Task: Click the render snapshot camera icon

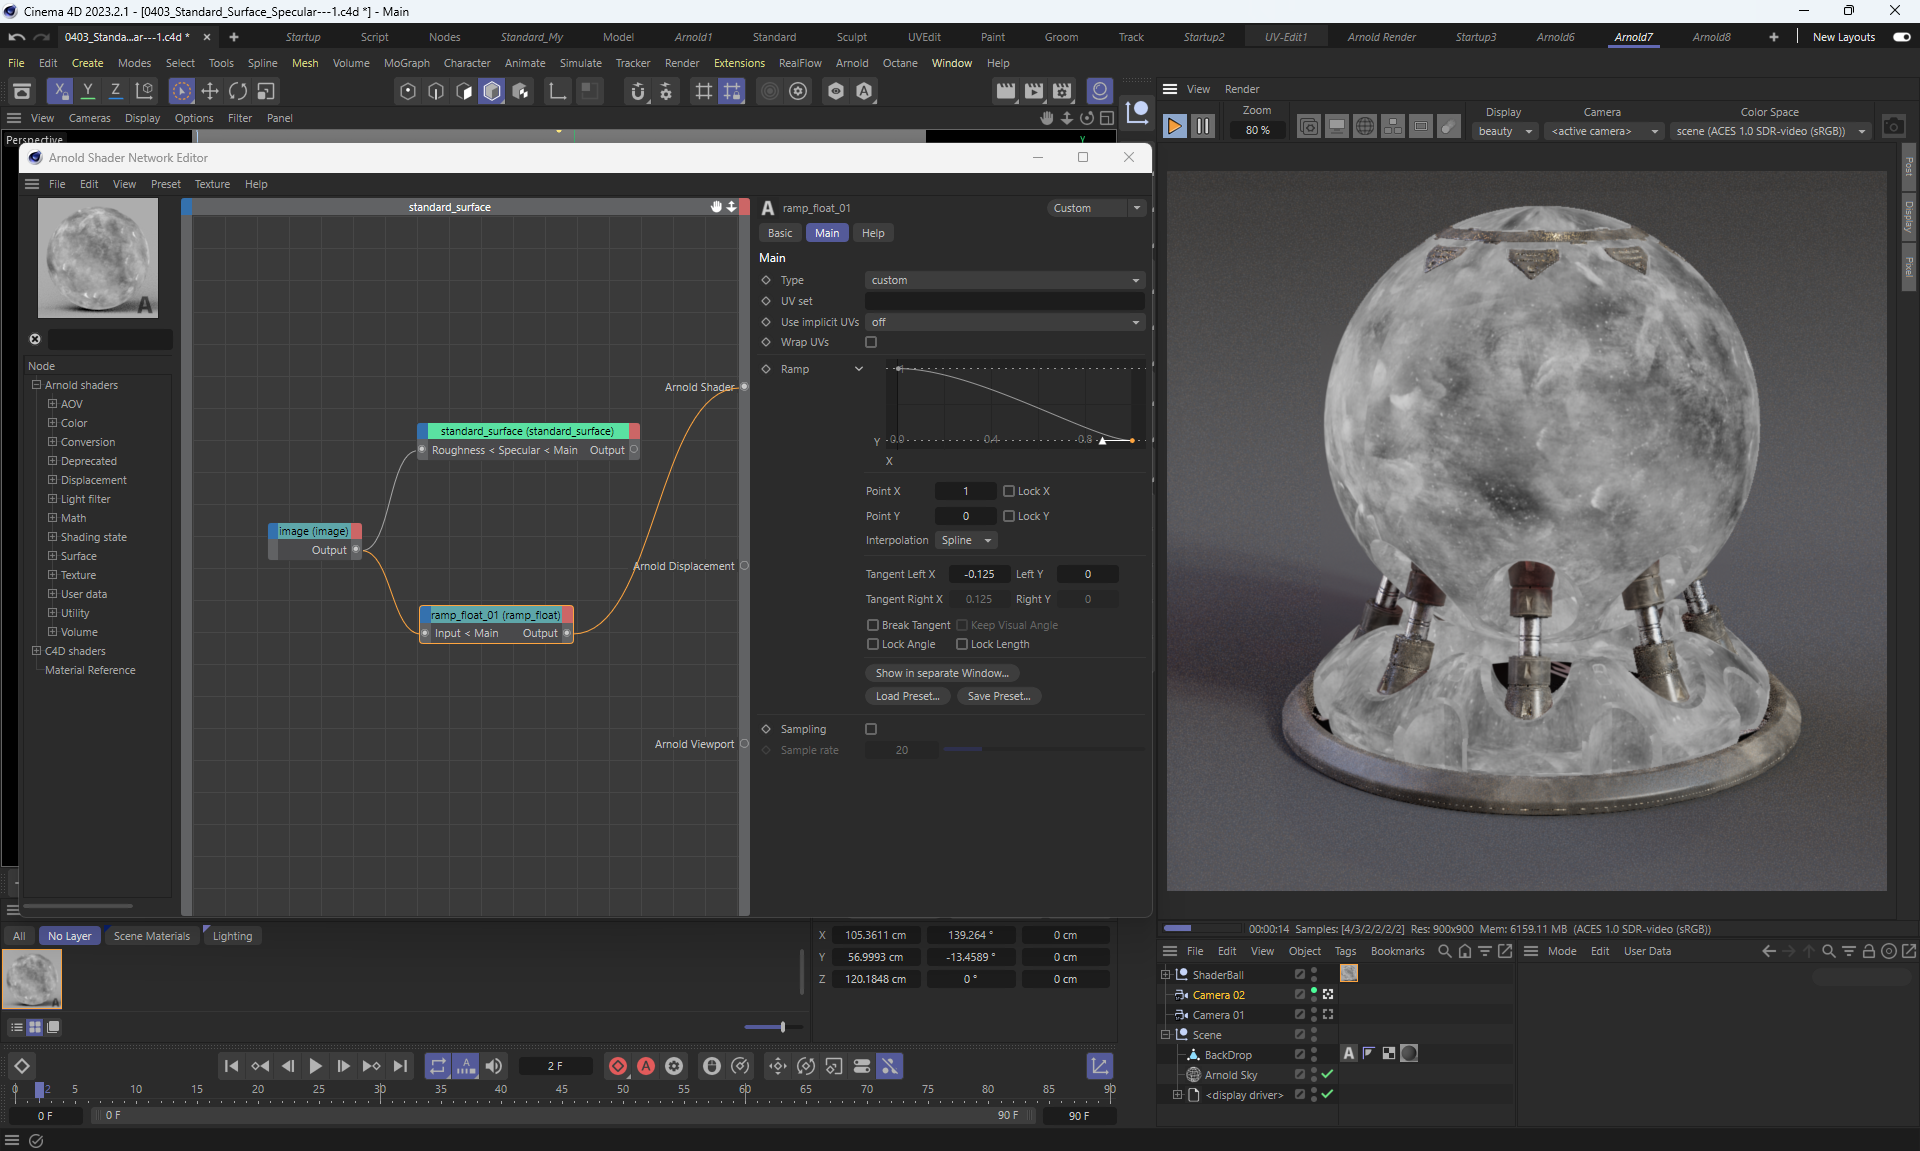Action: [x=1893, y=127]
